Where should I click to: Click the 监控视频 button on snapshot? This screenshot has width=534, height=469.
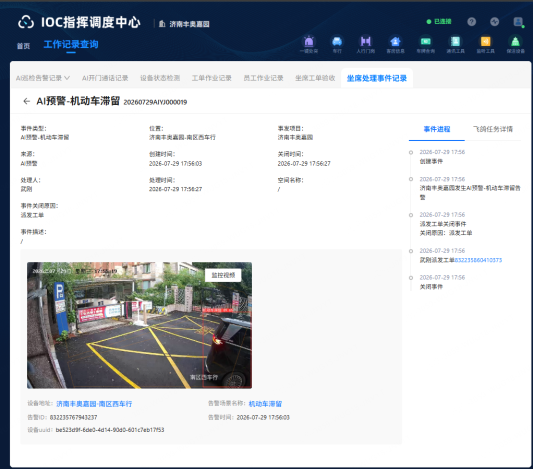(x=223, y=275)
